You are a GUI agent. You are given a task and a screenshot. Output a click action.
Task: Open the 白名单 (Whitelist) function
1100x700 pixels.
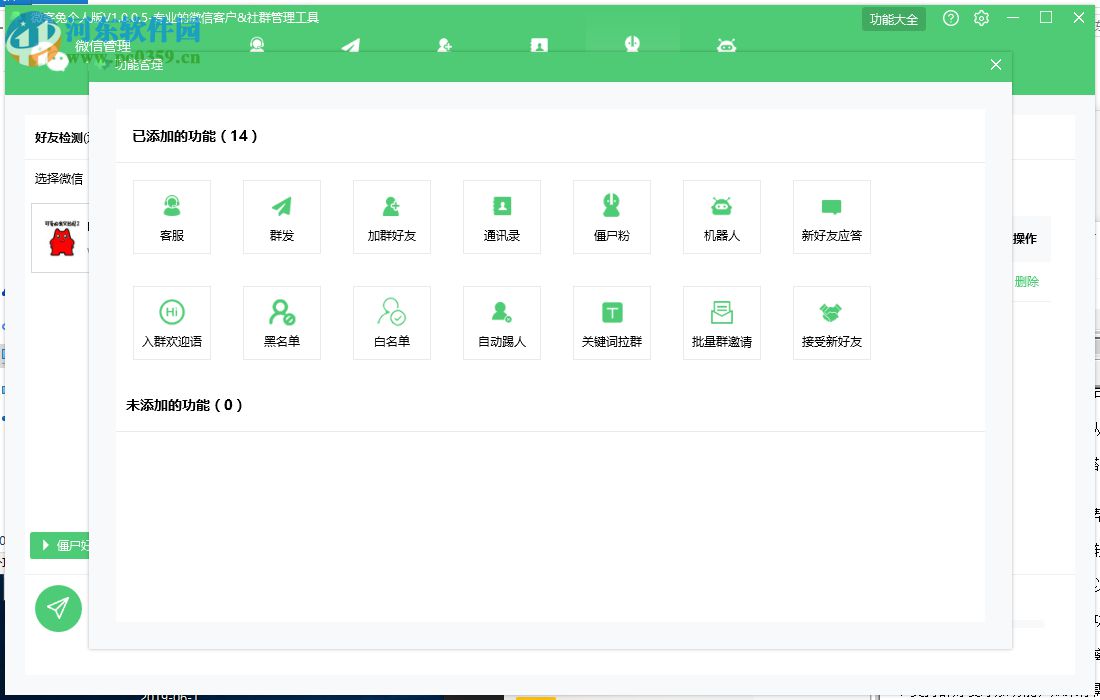click(391, 322)
